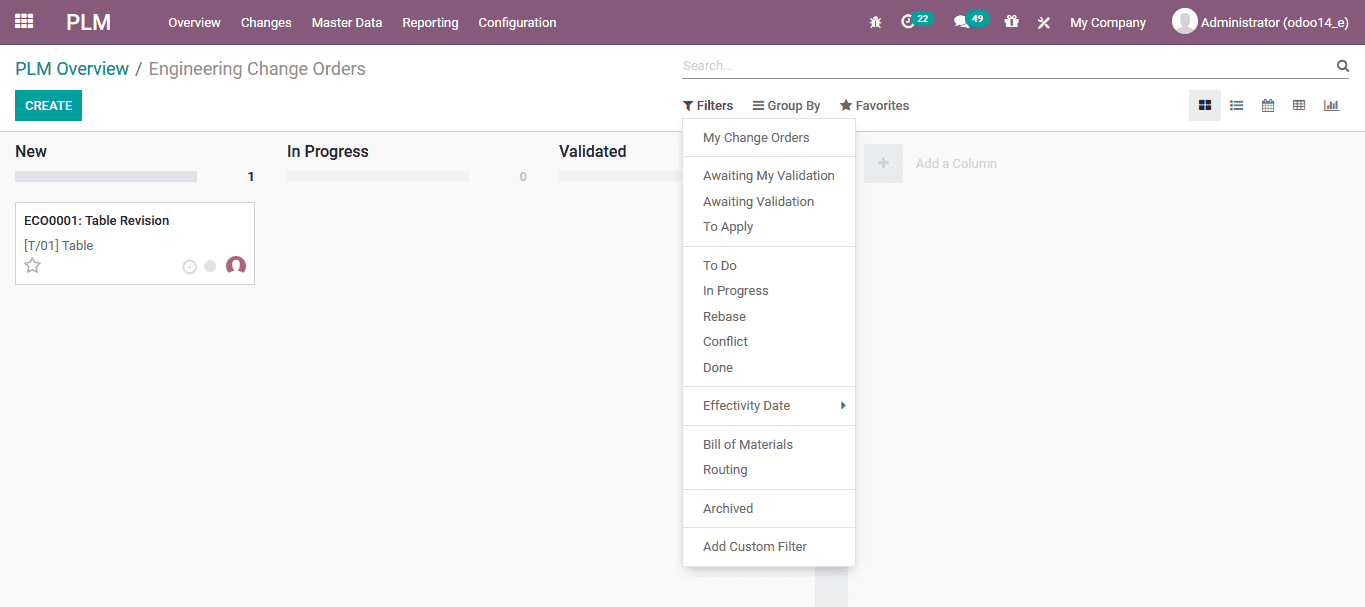Focus the Search input field

[1008, 66]
